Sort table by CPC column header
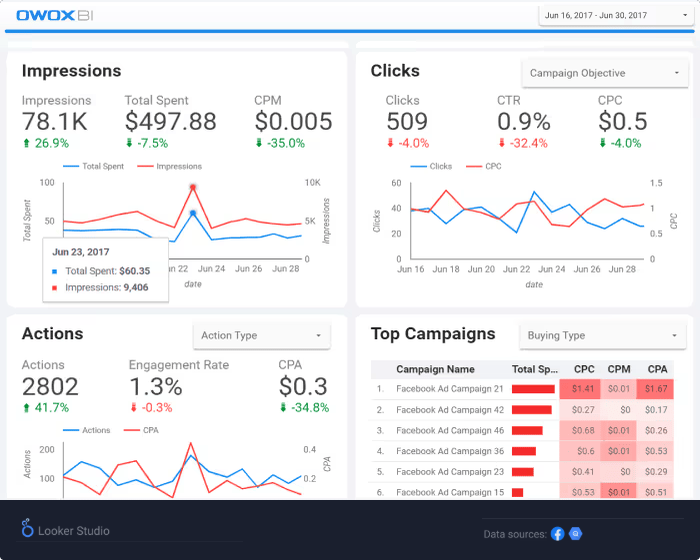The image size is (700, 560). 584,369
